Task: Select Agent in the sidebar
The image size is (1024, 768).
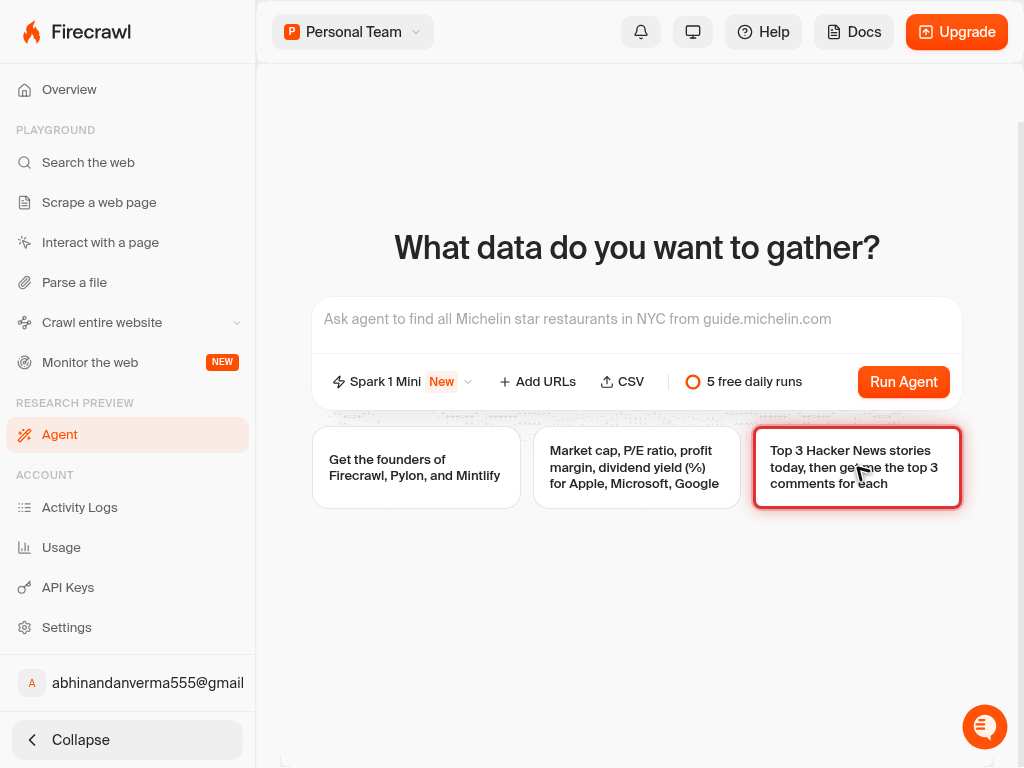Action: click(x=127, y=435)
